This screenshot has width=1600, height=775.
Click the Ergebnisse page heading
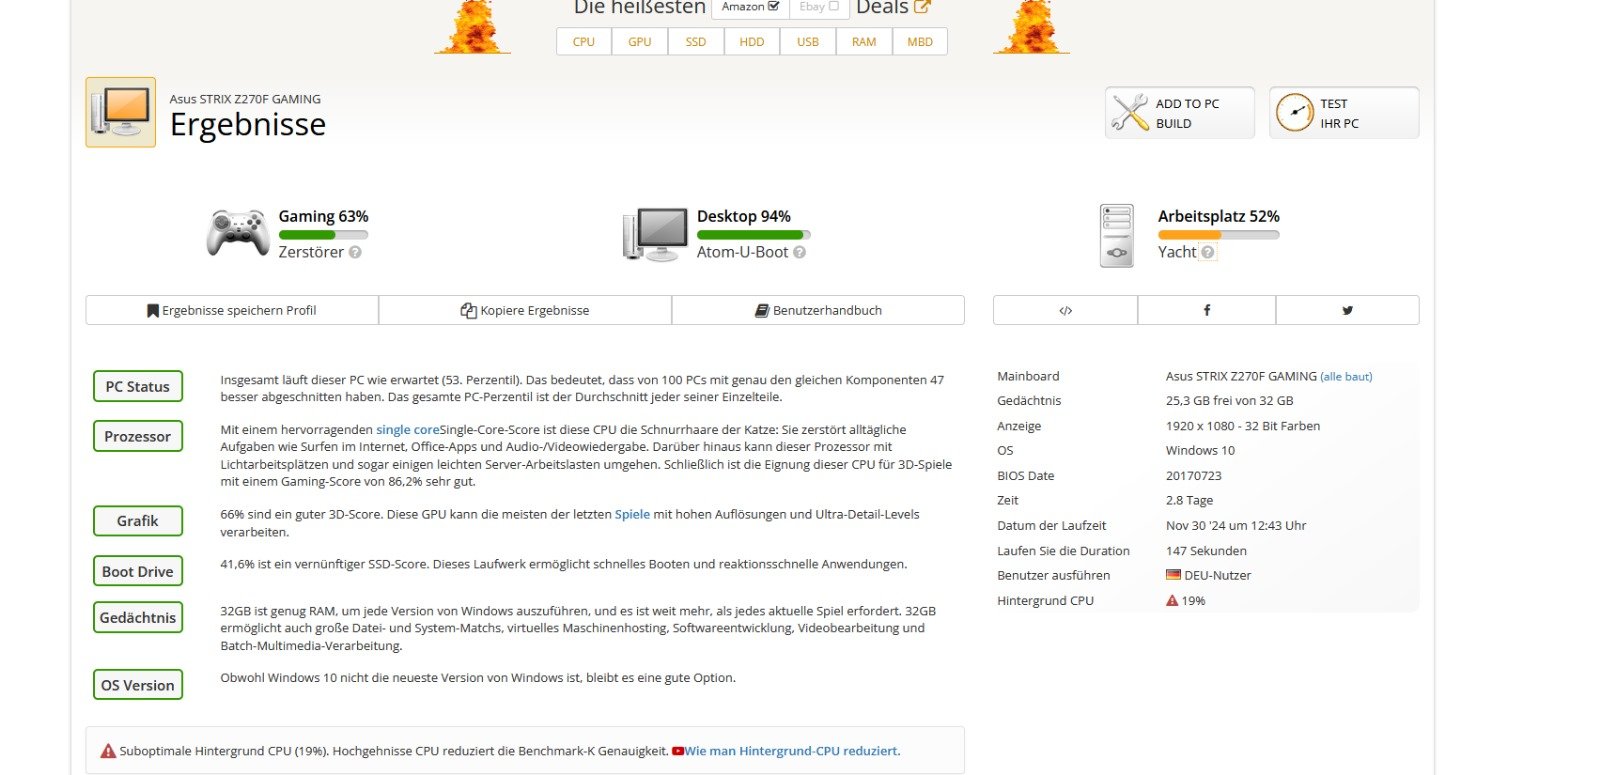click(248, 125)
